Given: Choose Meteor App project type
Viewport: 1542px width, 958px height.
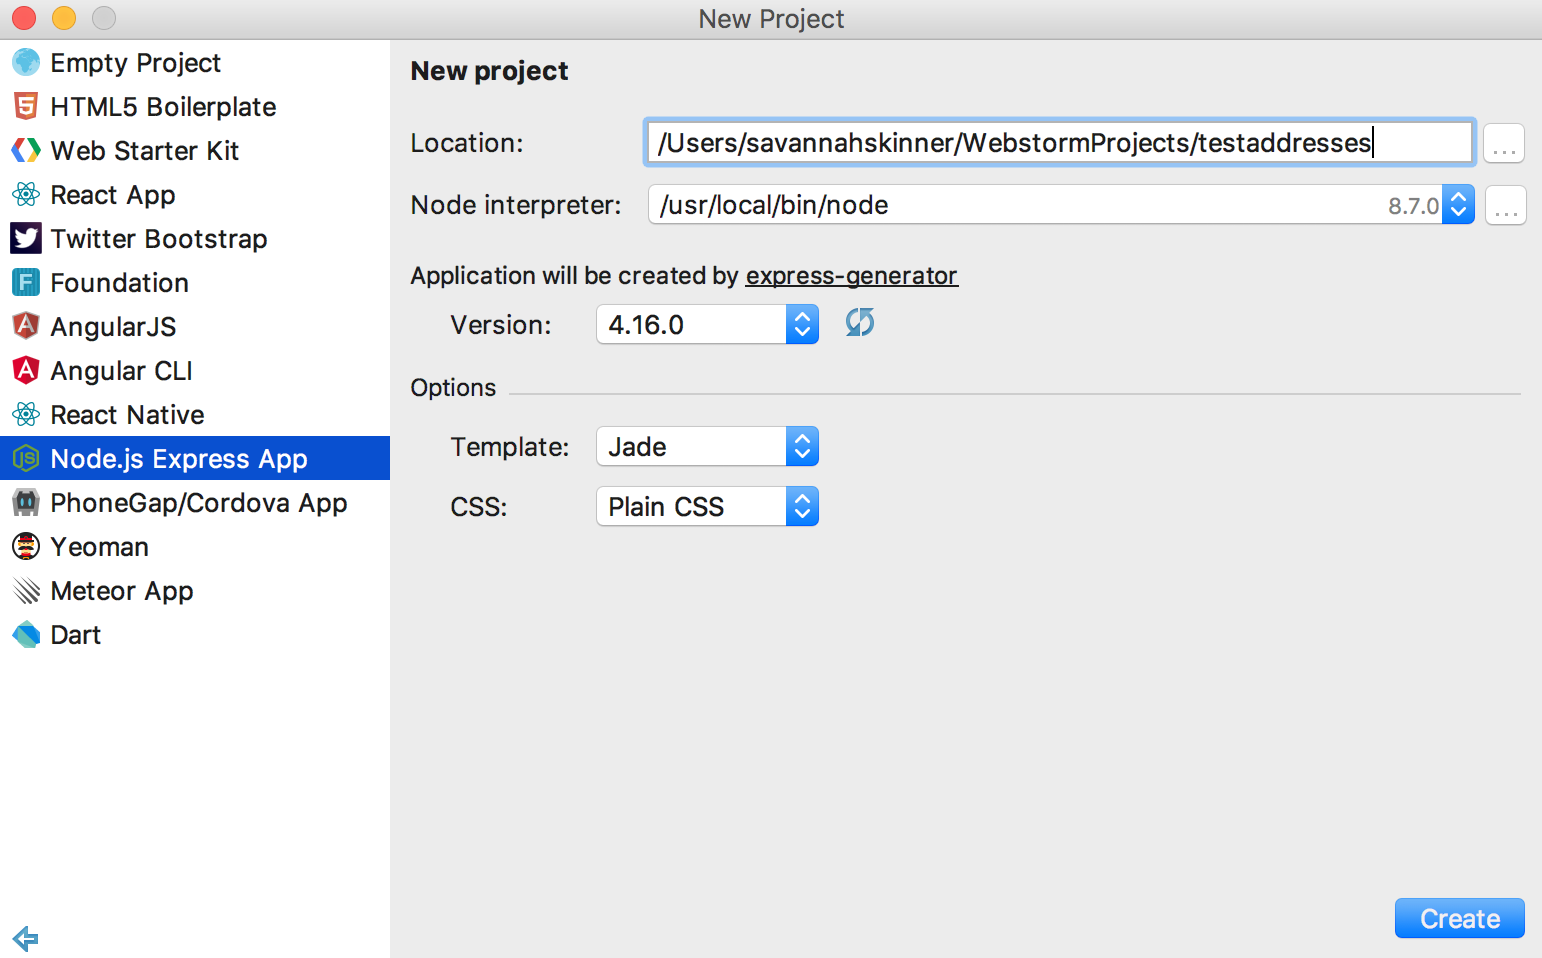Looking at the screenshot, I should (195, 591).
